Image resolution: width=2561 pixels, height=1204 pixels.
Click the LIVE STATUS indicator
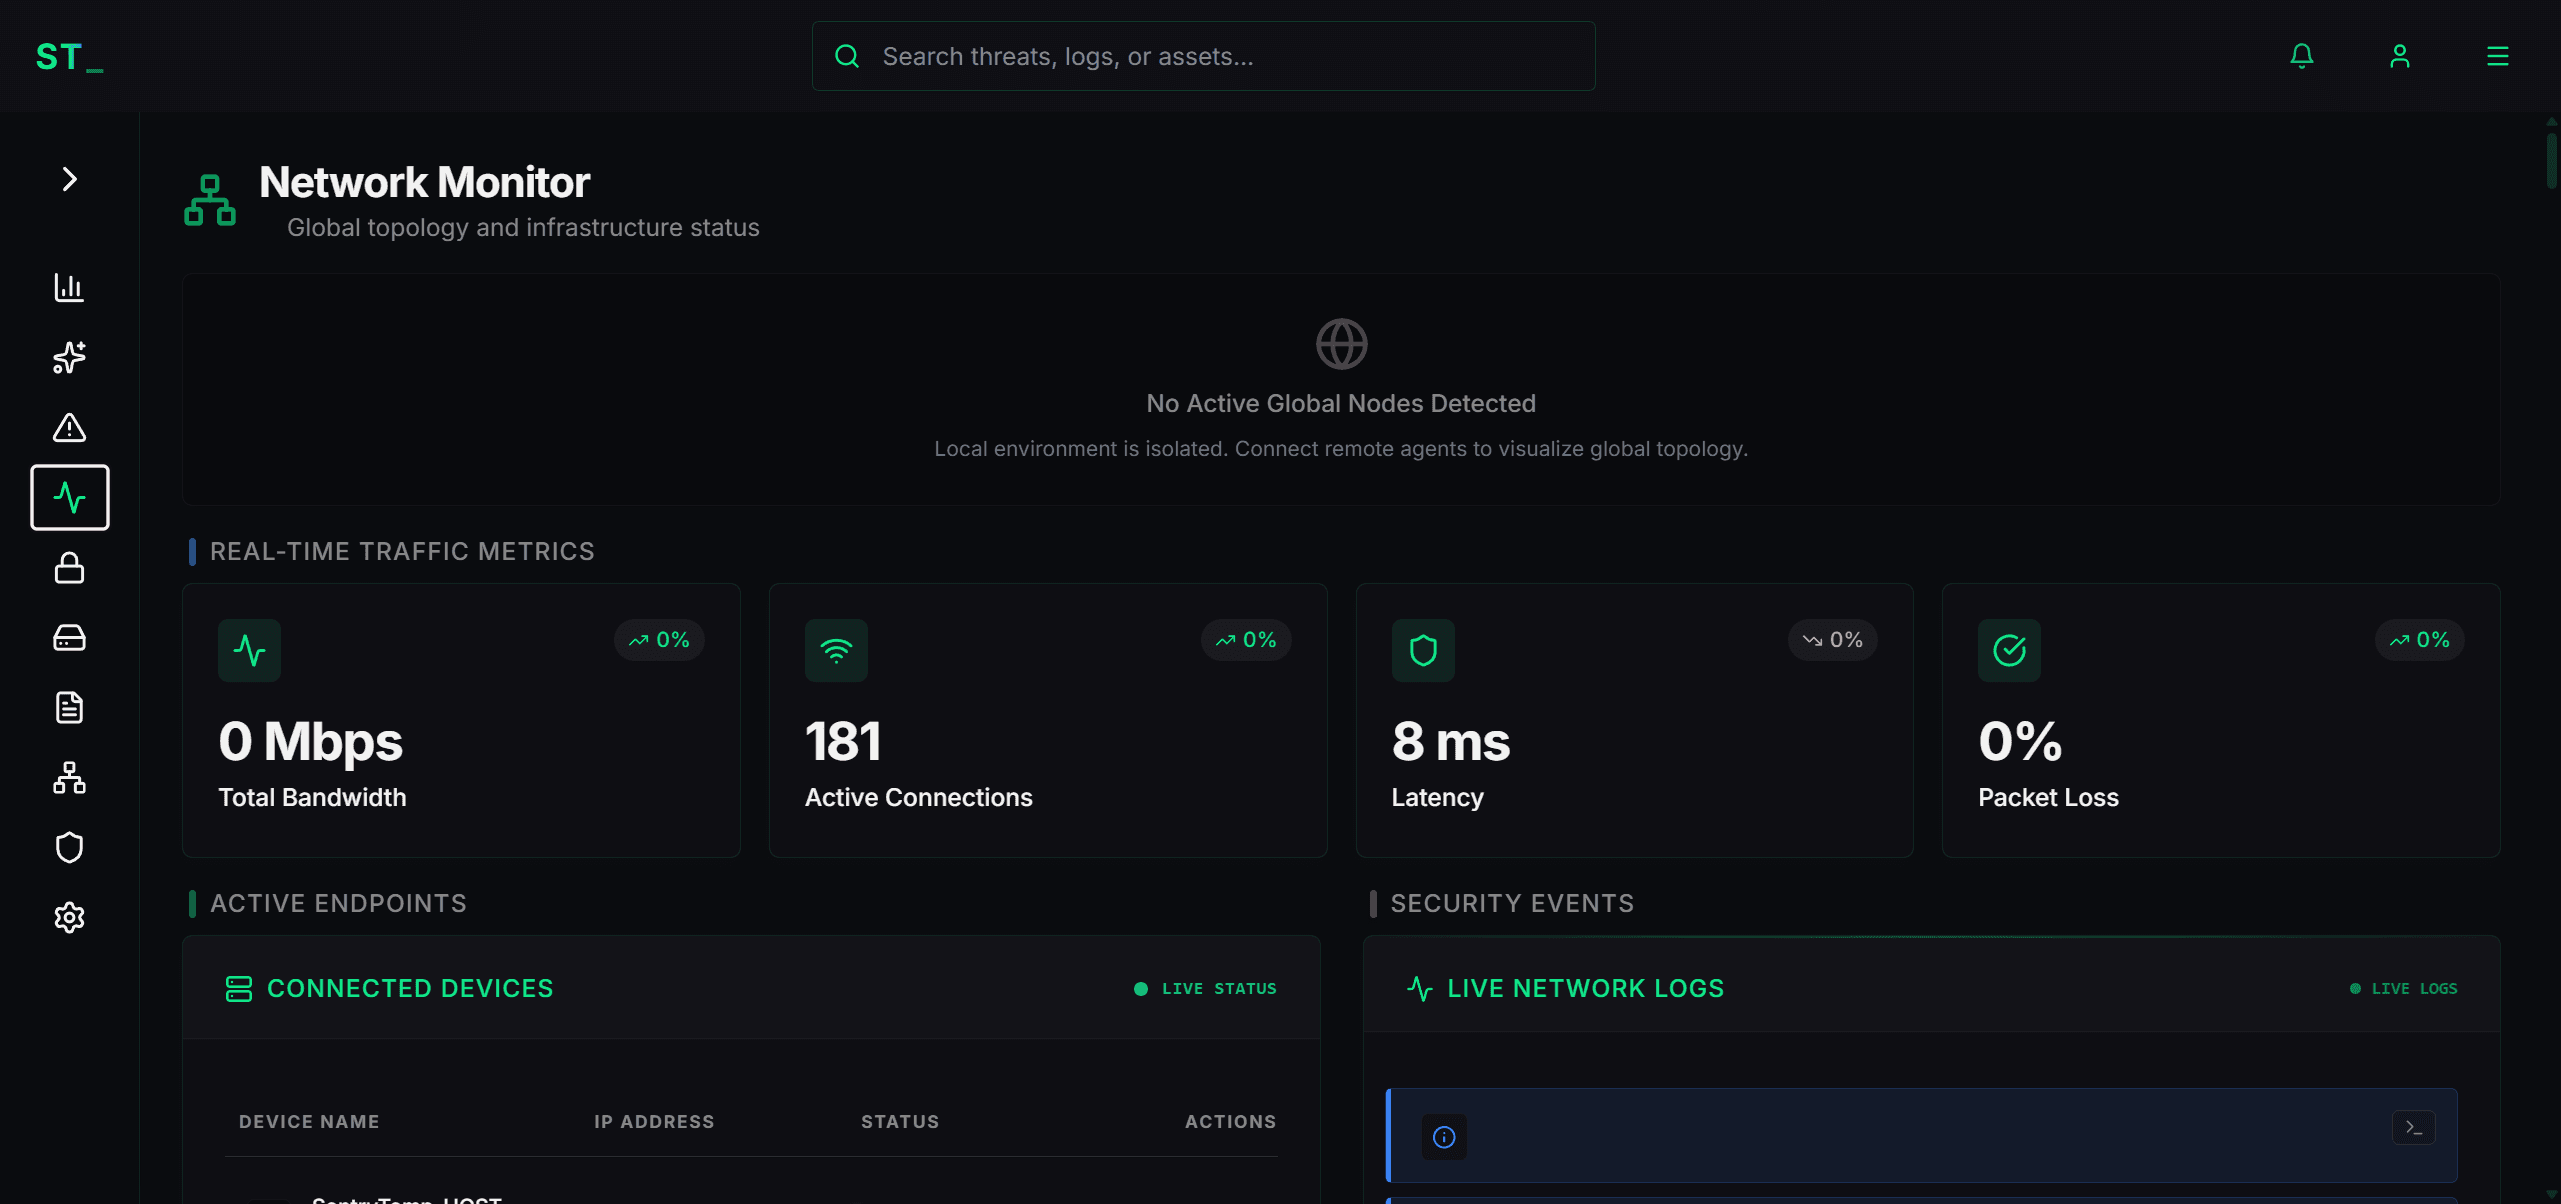pyautogui.click(x=1205, y=989)
